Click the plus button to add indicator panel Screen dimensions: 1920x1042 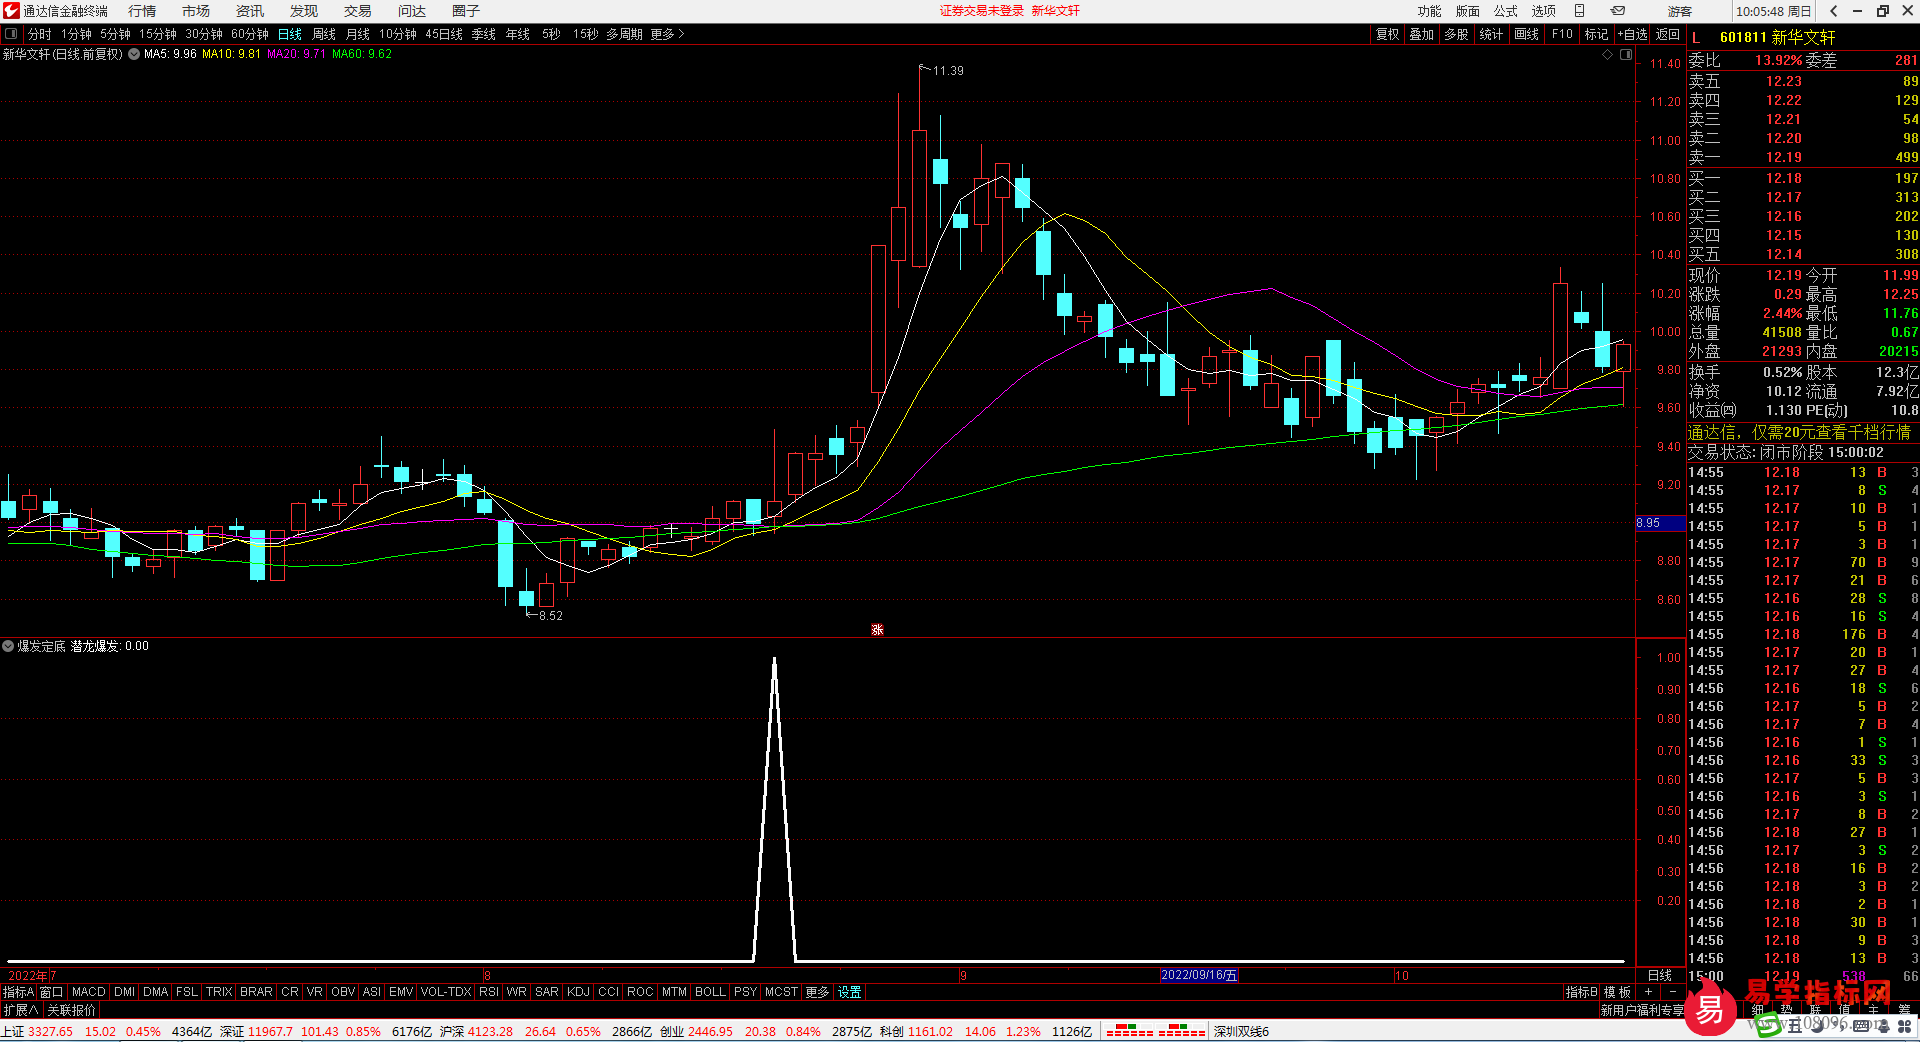point(1648,992)
